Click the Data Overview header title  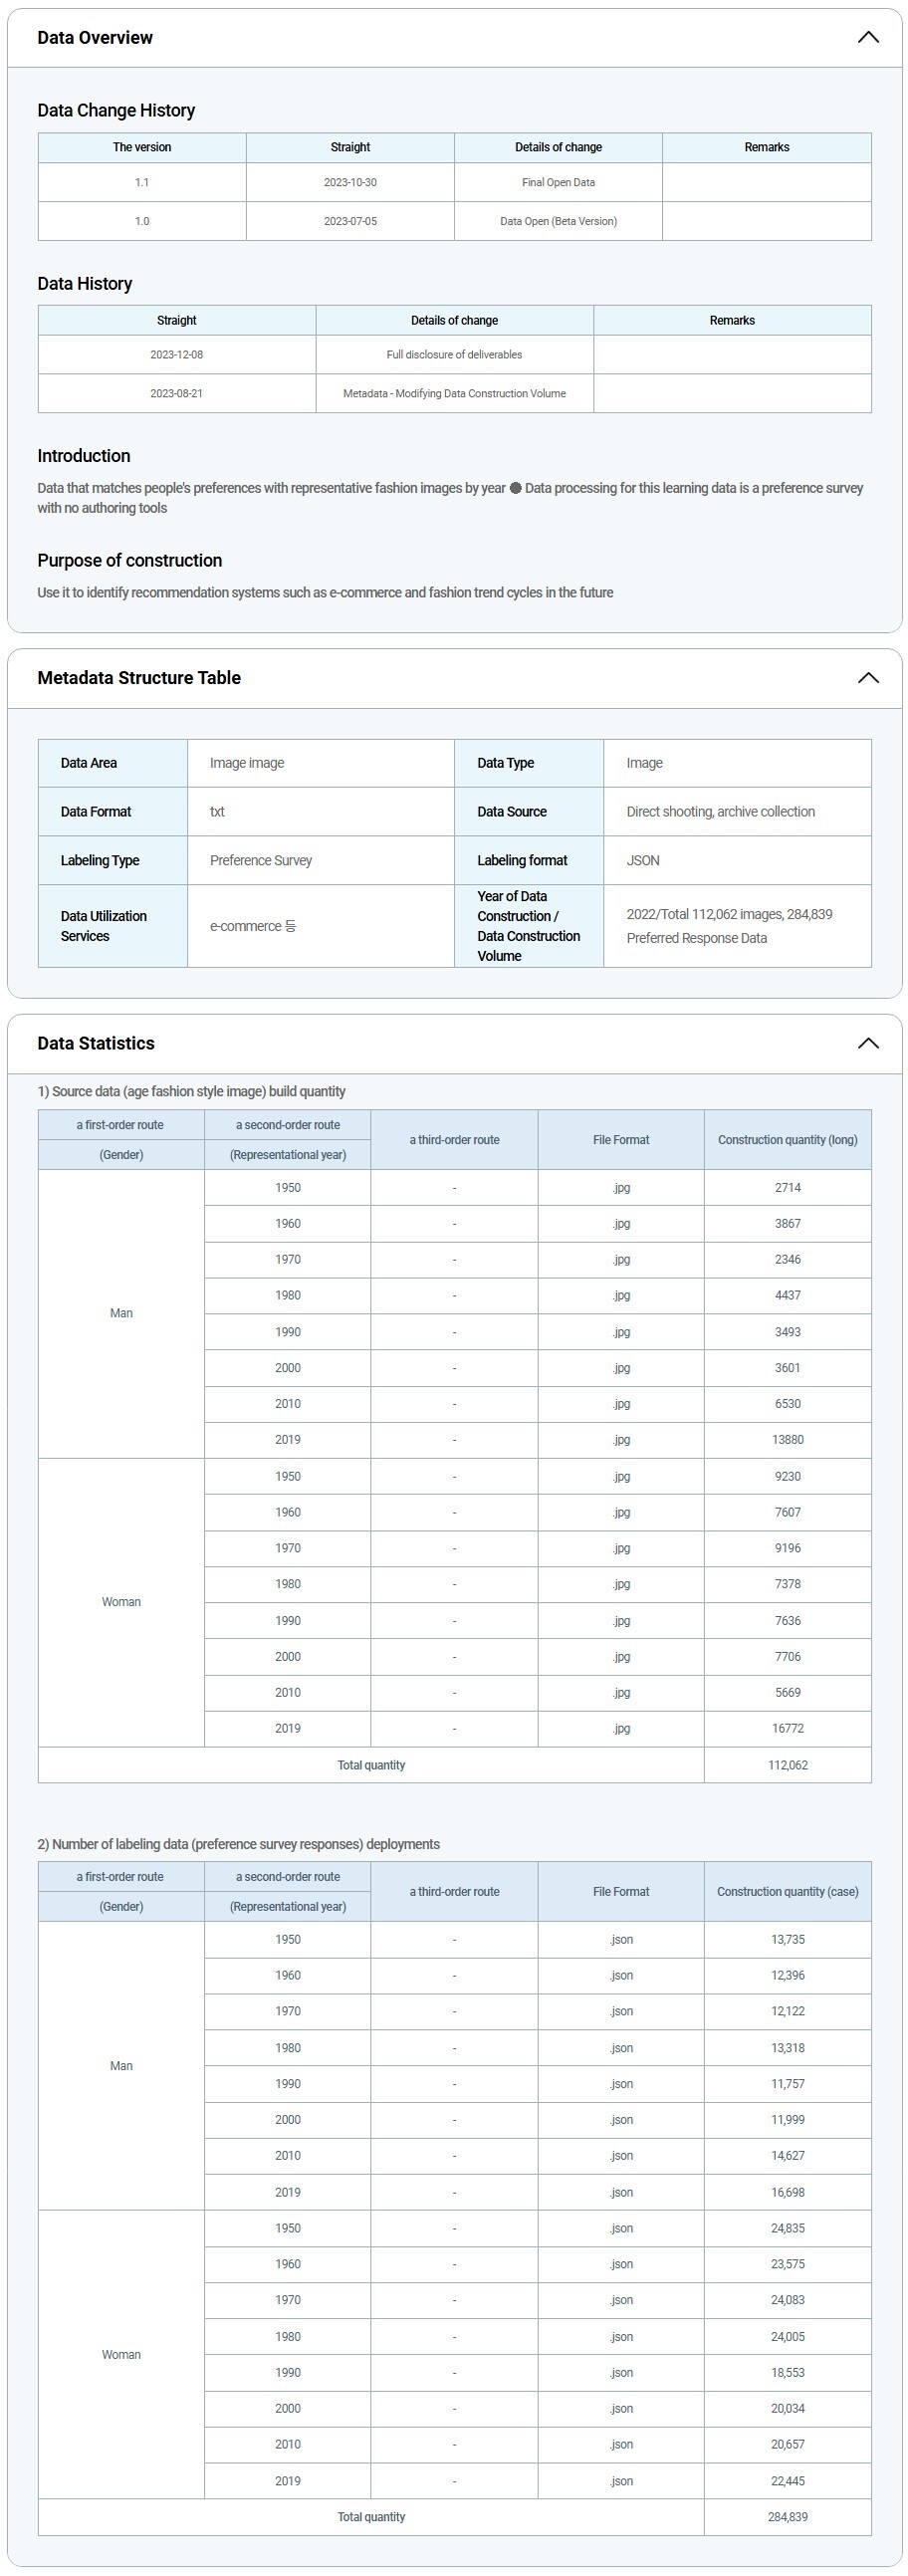click(x=95, y=38)
